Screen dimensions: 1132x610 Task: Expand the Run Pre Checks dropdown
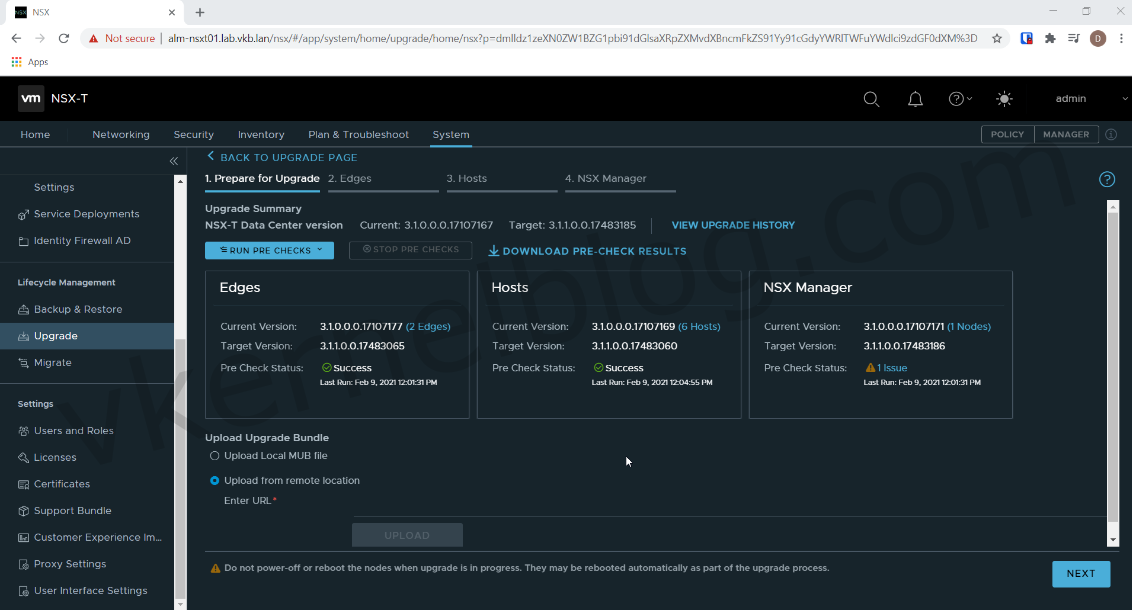coord(269,251)
